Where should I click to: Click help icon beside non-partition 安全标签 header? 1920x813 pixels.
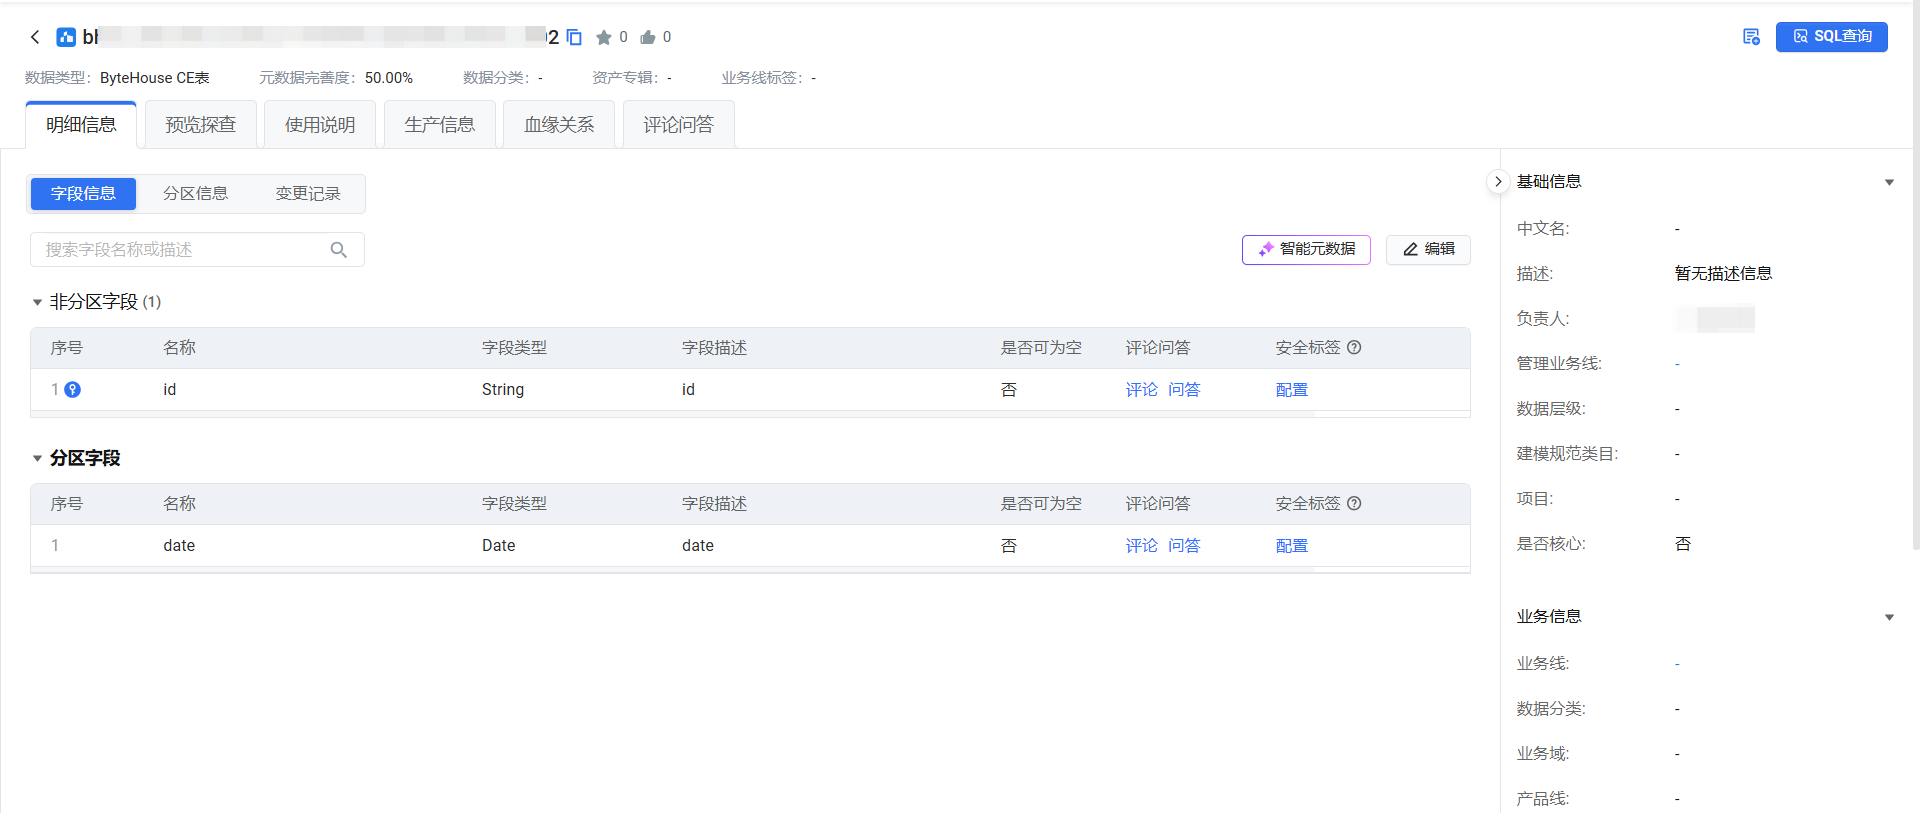point(1354,348)
